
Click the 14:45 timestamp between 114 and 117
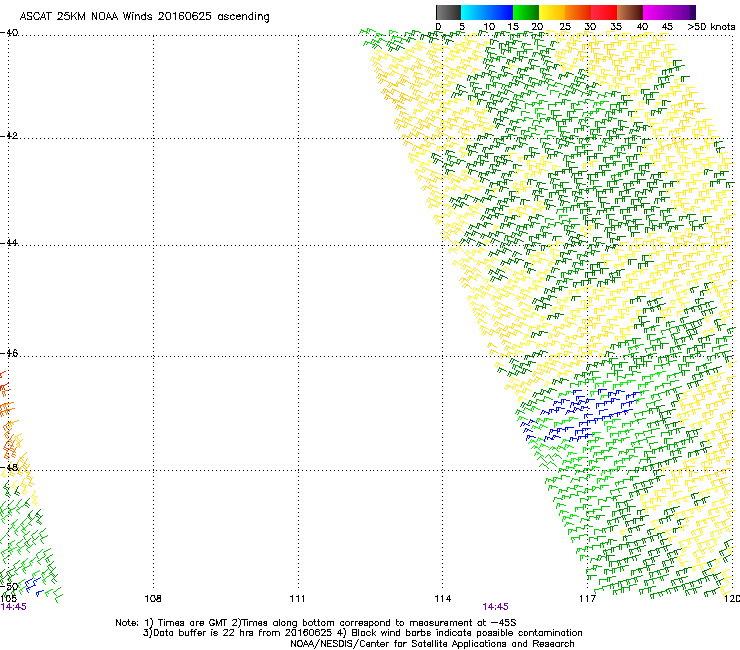(495, 607)
